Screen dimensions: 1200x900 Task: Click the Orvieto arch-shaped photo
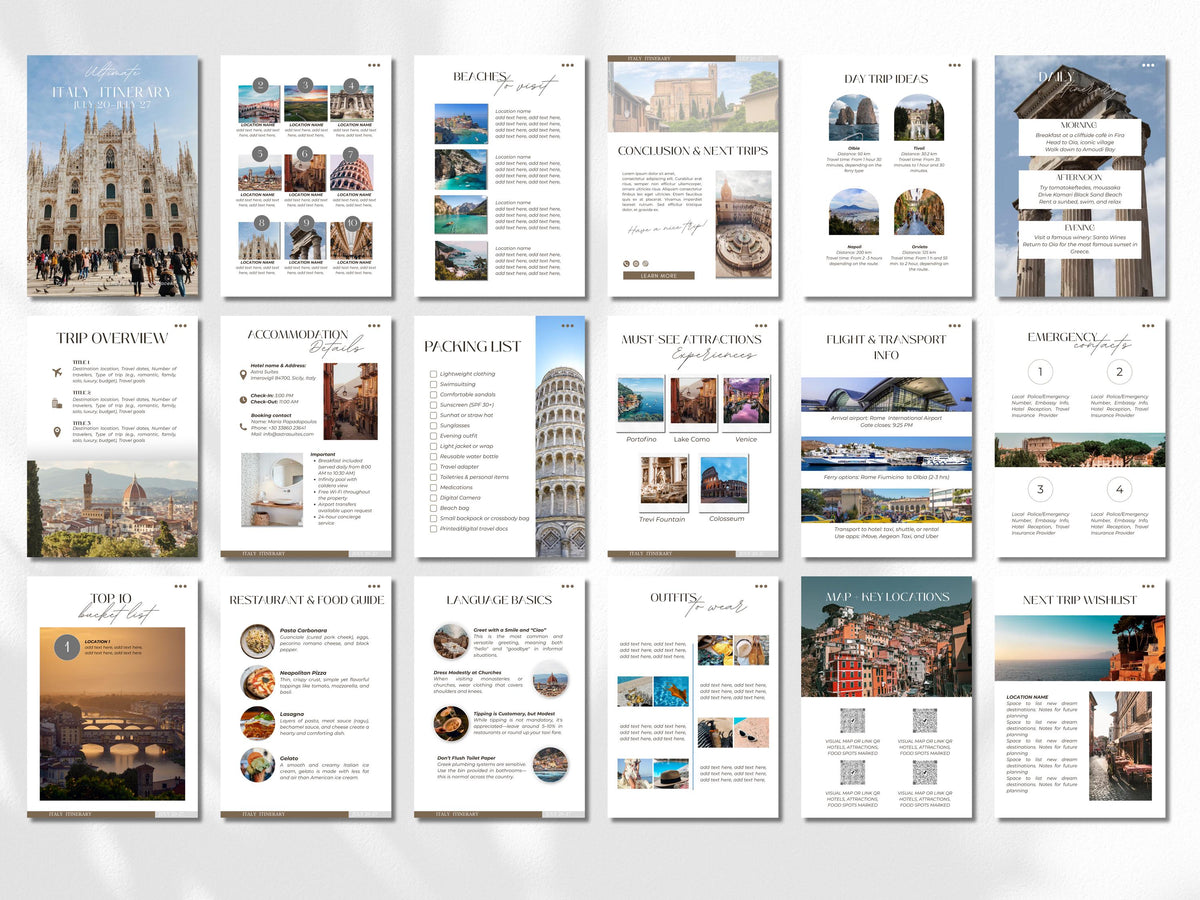(x=919, y=211)
